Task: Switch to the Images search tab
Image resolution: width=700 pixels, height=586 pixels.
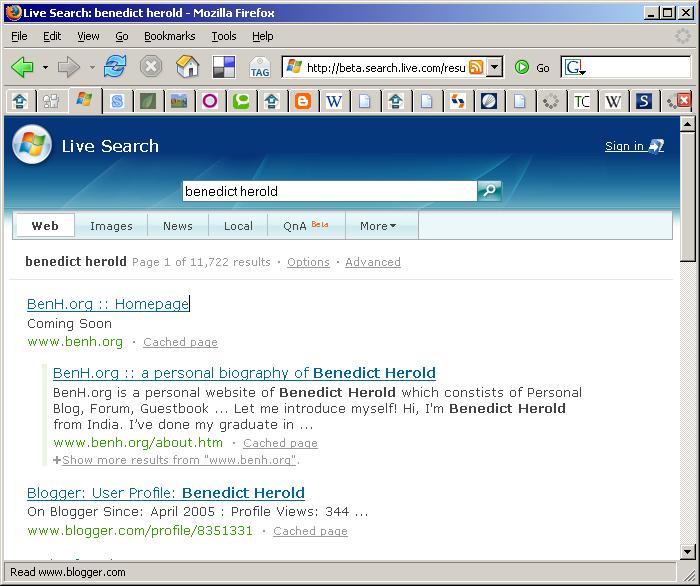Action: click(x=111, y=226)
